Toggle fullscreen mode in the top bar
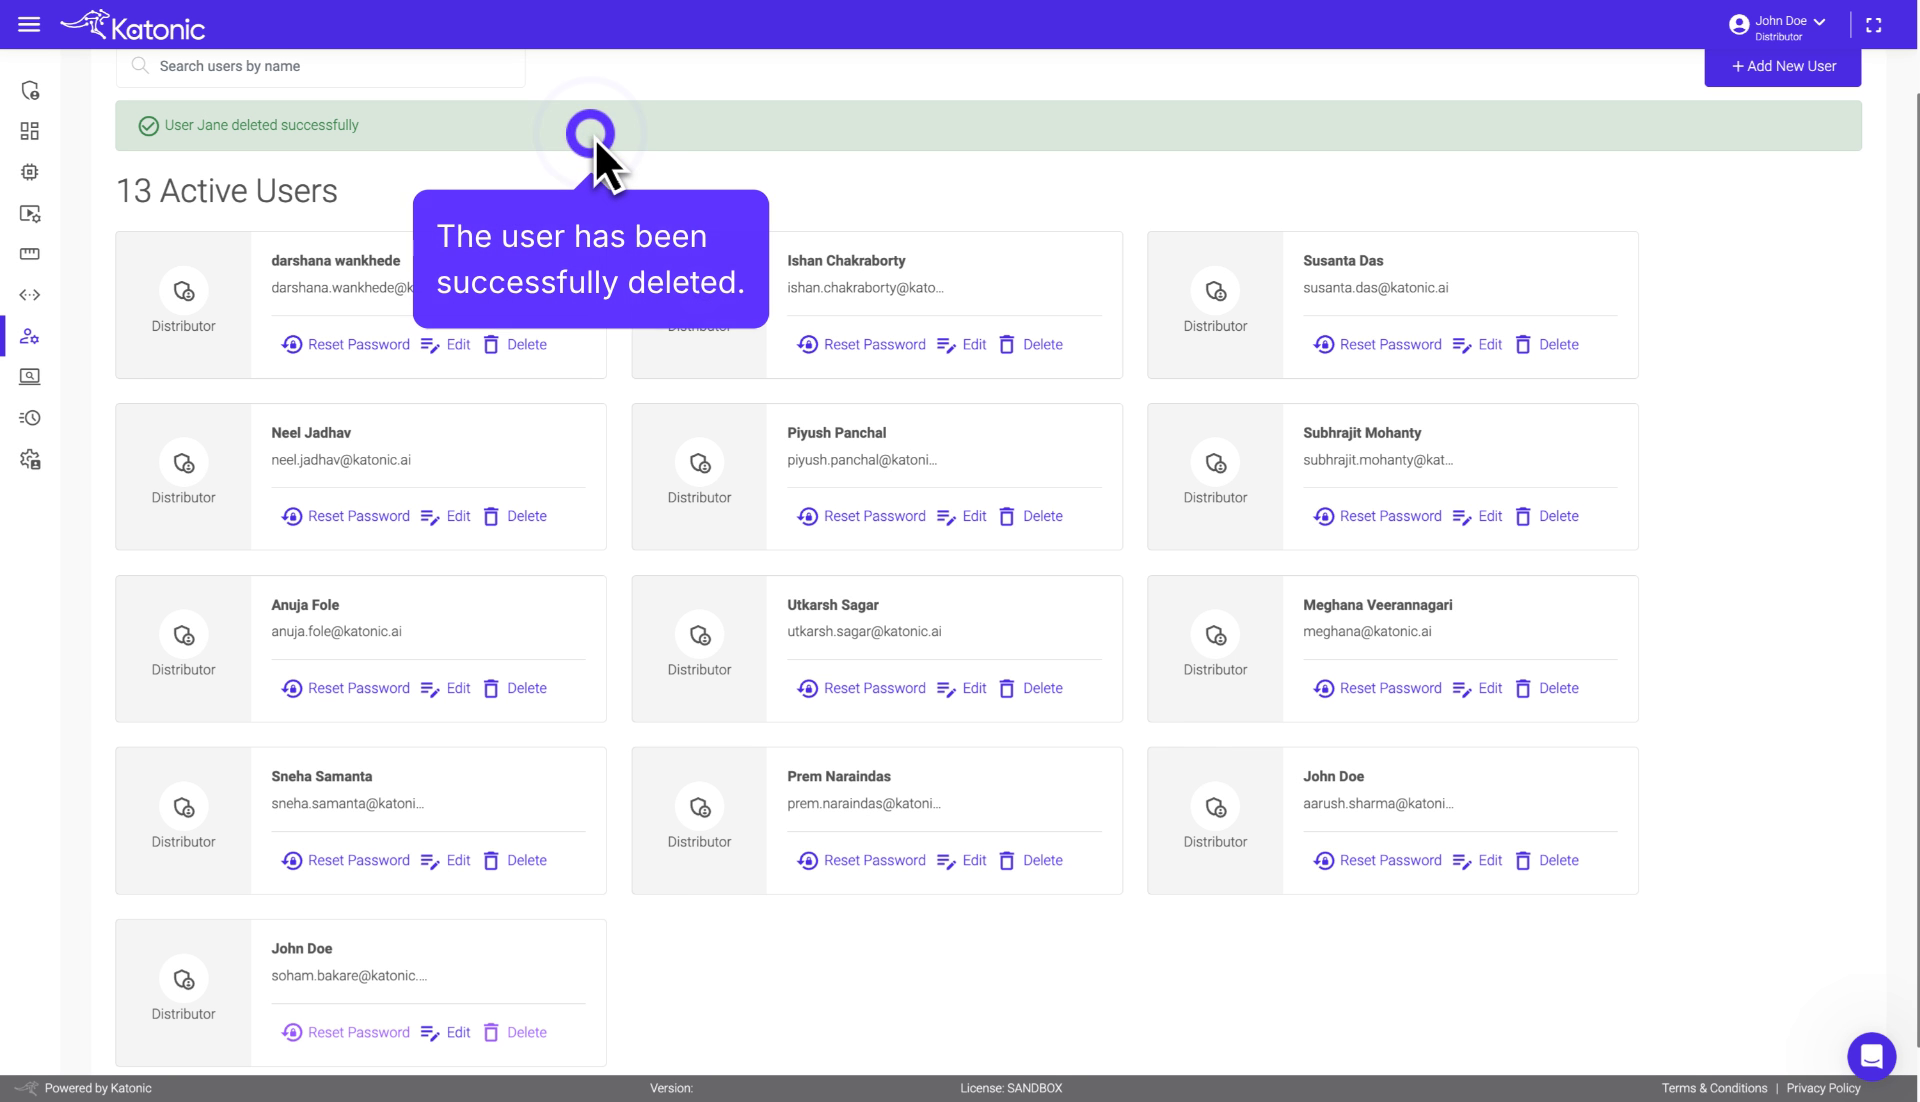 1875,24
